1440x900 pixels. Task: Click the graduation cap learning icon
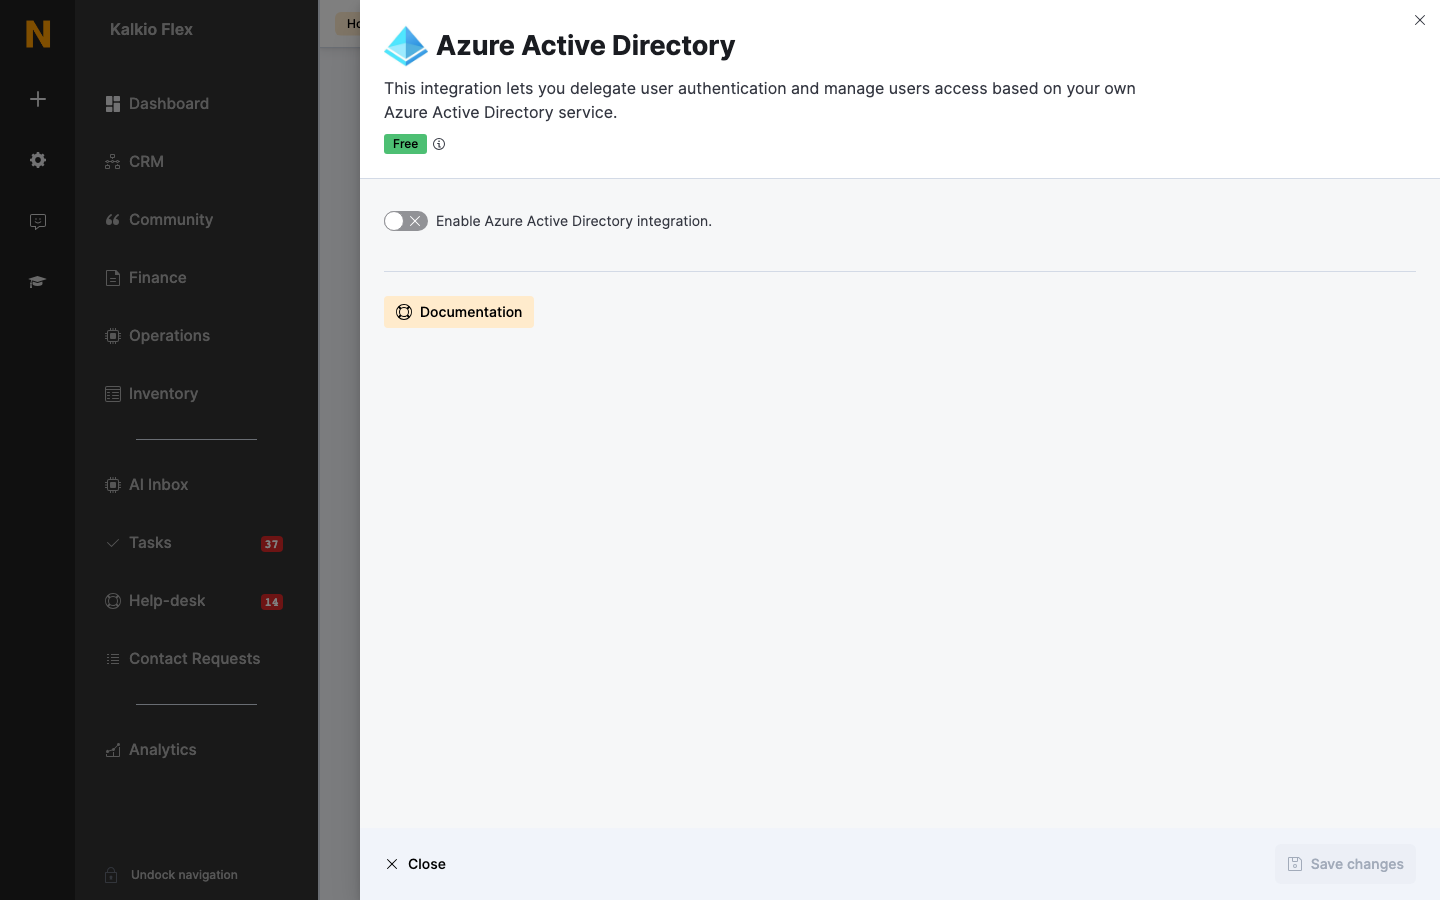(38, 282)
